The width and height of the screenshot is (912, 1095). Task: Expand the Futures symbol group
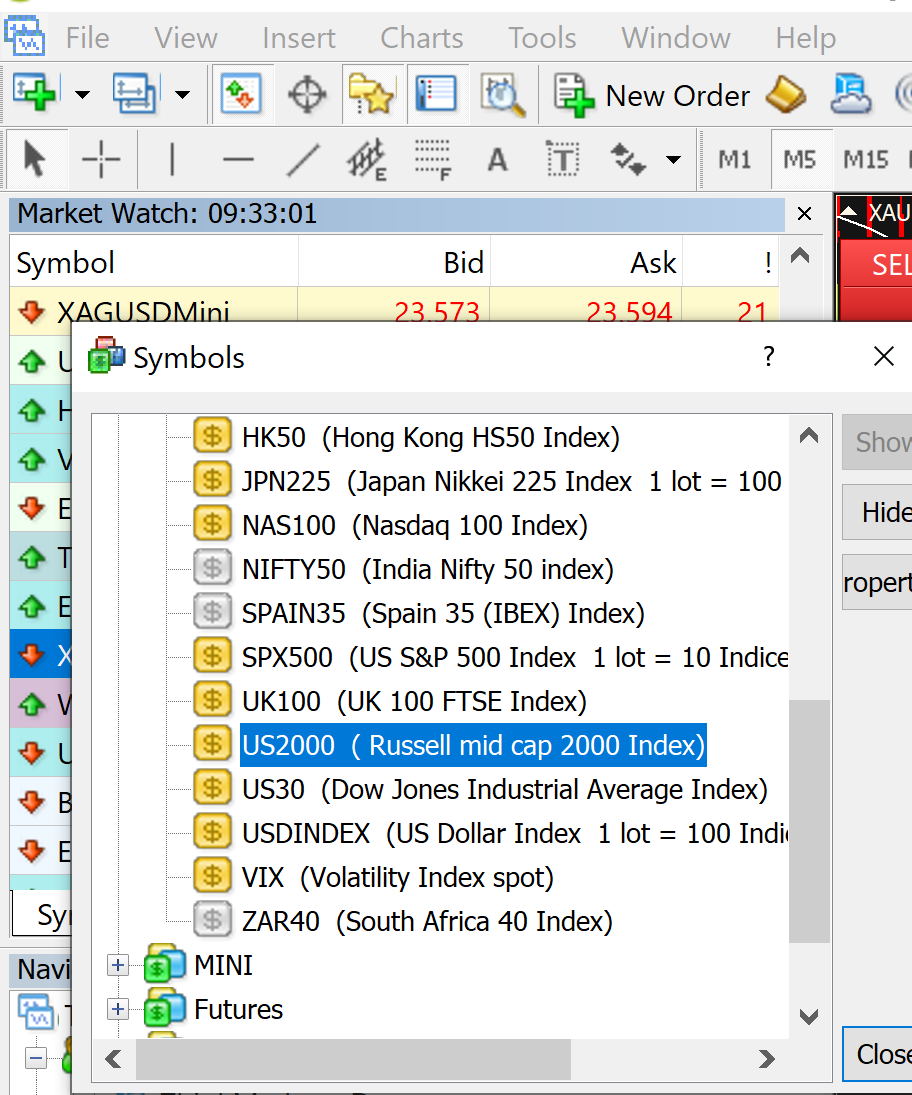tap(117, 1009)
